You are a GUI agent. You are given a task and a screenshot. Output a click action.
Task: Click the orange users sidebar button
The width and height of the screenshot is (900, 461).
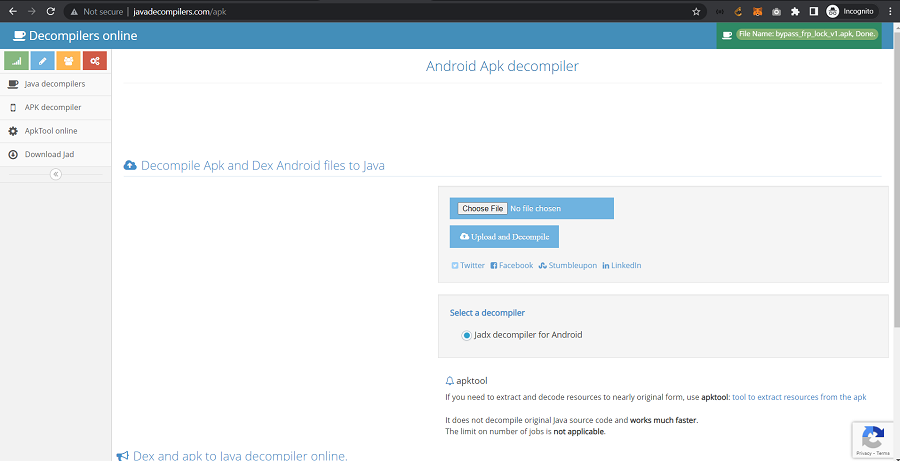point(68,60)
